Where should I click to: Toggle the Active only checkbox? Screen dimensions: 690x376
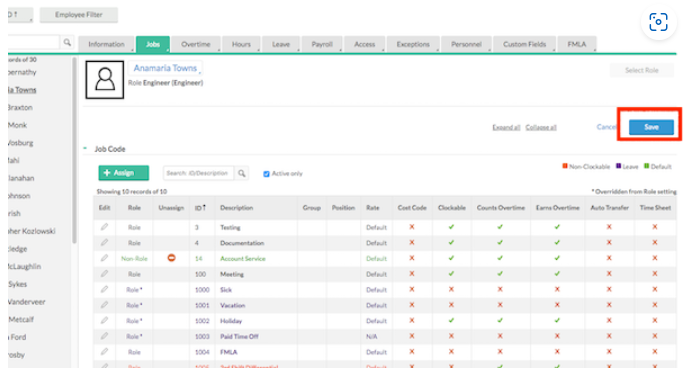click(266, 174)
